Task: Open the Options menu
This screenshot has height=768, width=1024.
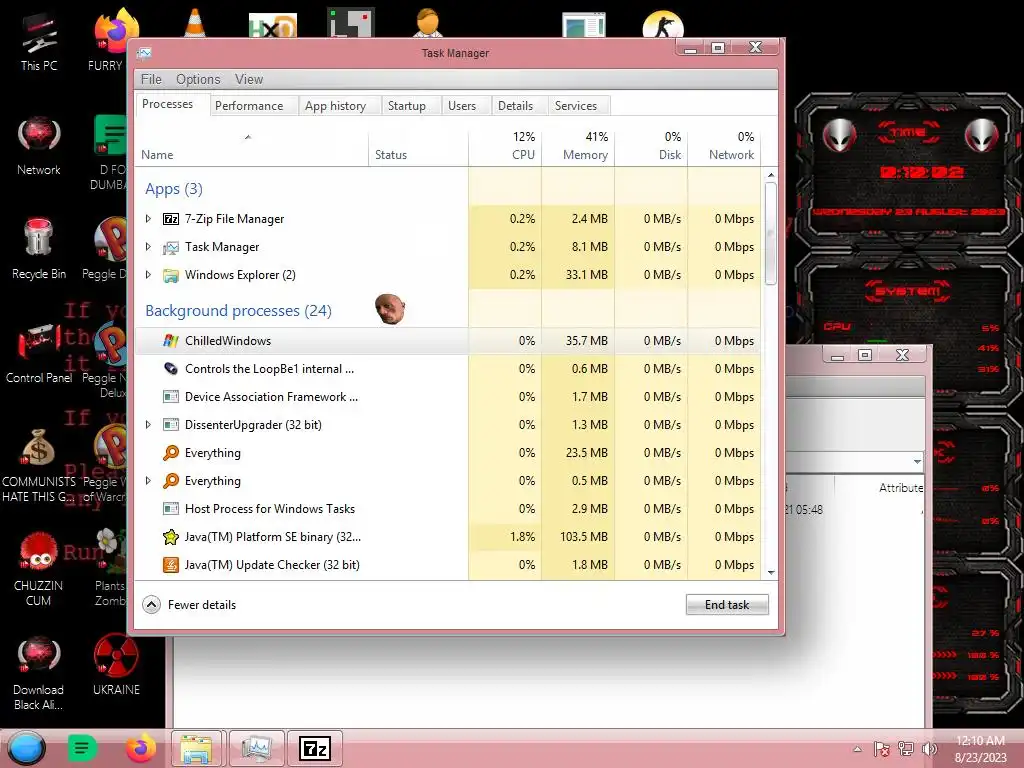Action: 198,79
